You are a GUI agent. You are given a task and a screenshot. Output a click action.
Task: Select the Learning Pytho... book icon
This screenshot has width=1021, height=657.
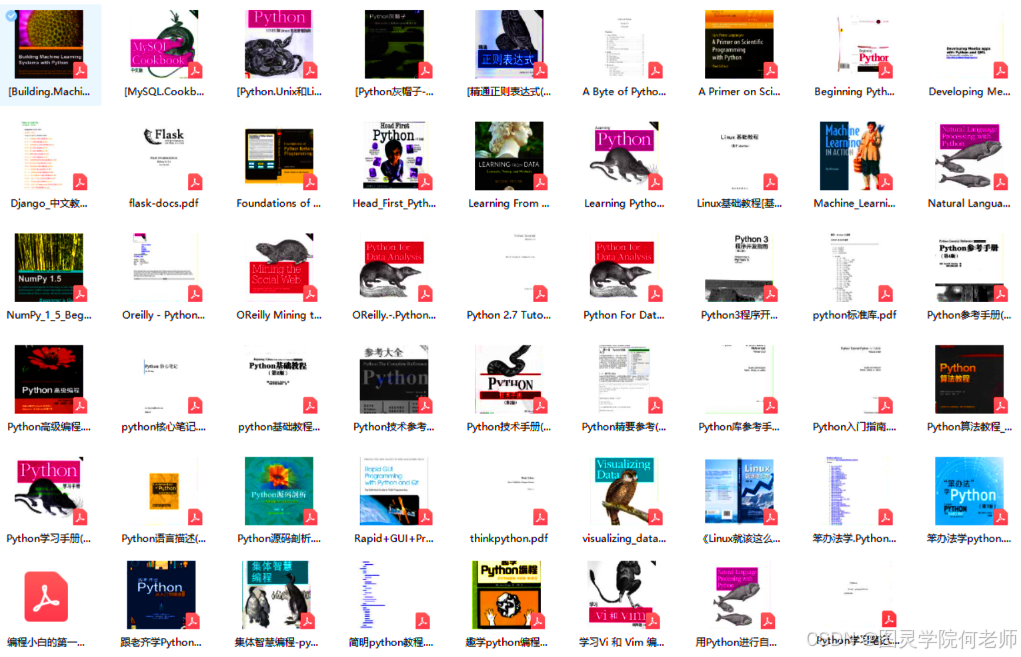[x=624, y=156]
